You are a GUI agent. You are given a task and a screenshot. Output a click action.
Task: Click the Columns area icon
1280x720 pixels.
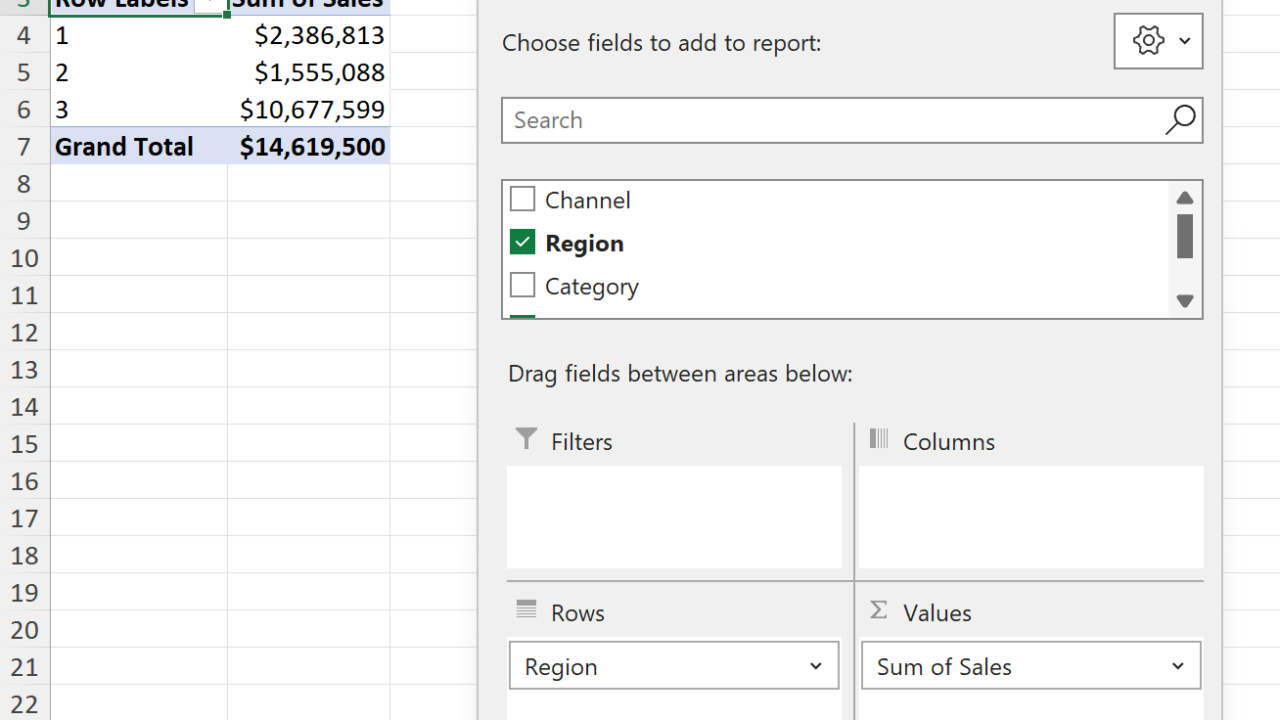pyautogui.click(x=879, y=439)
